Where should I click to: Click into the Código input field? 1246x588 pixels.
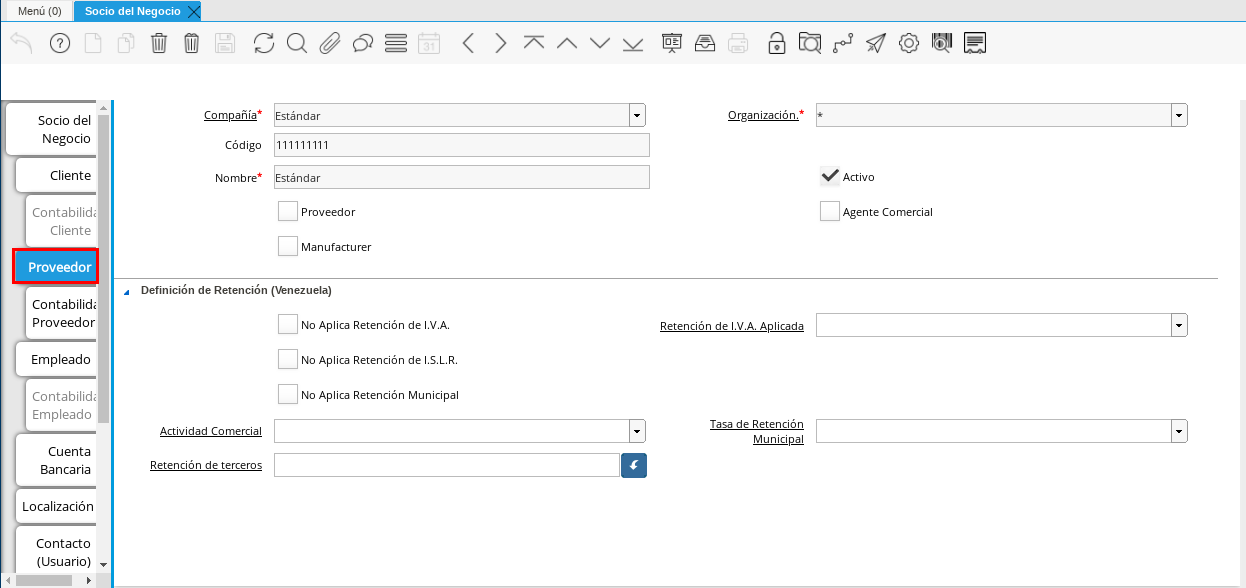461,145
